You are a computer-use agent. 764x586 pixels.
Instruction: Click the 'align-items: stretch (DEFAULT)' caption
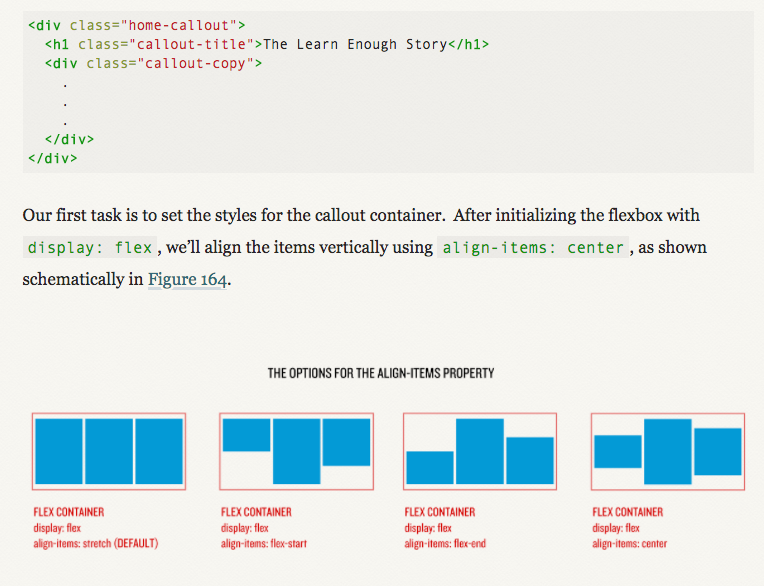coord(96,543)
